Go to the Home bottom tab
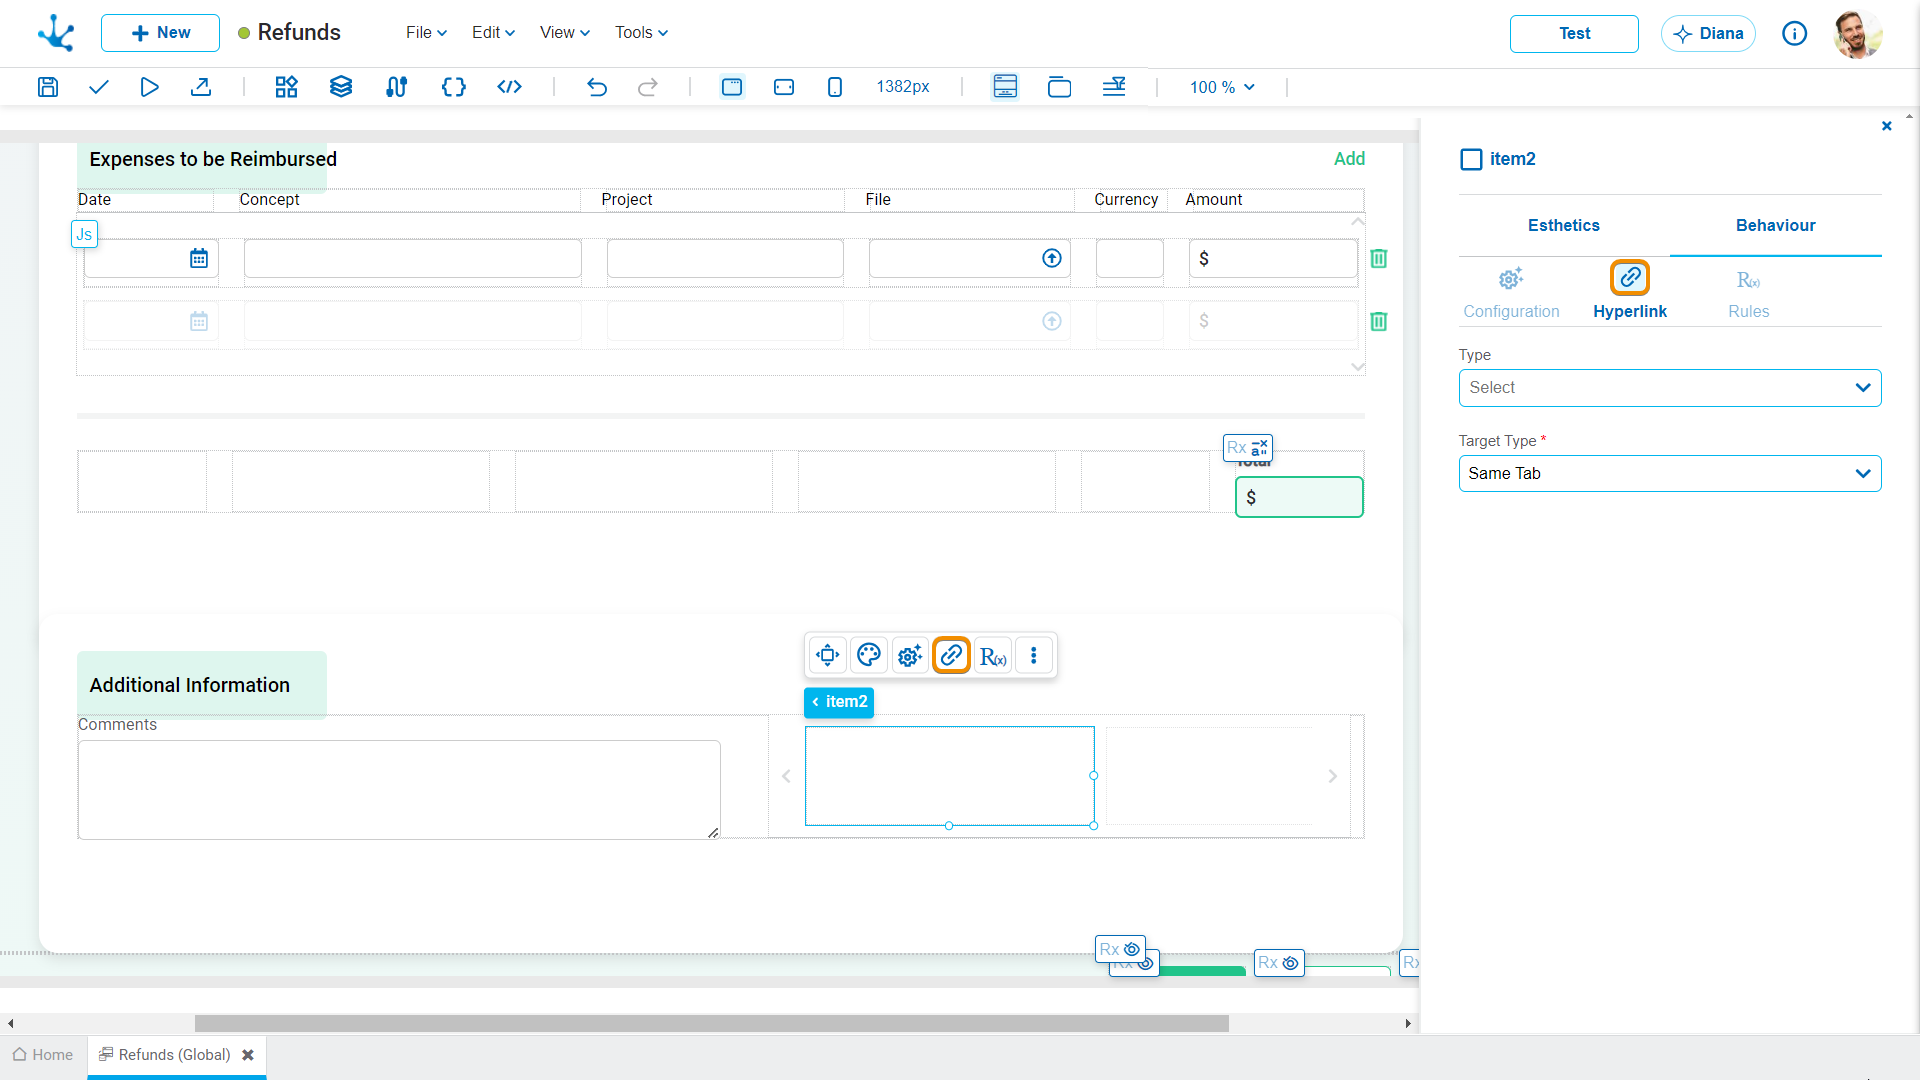 coord(43,1055)
